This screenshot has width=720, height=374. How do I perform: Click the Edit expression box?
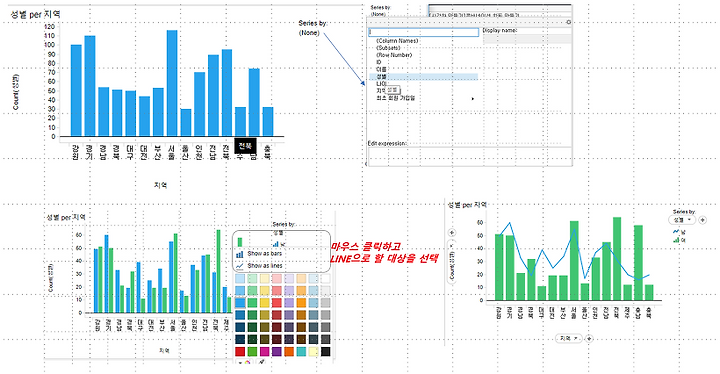pyautogui.click(x=470, y=156)
